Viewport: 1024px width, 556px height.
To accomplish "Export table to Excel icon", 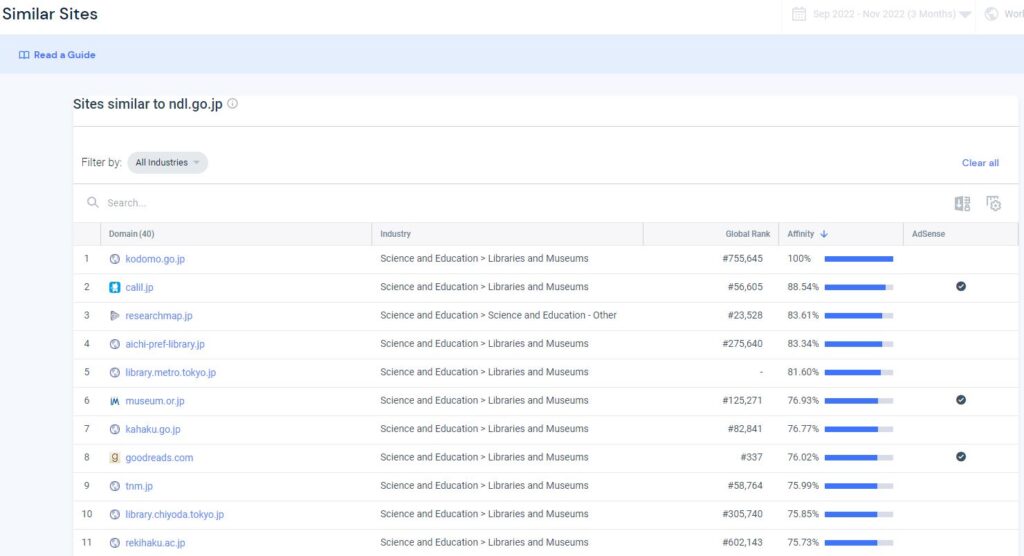I will coord(962,204).
